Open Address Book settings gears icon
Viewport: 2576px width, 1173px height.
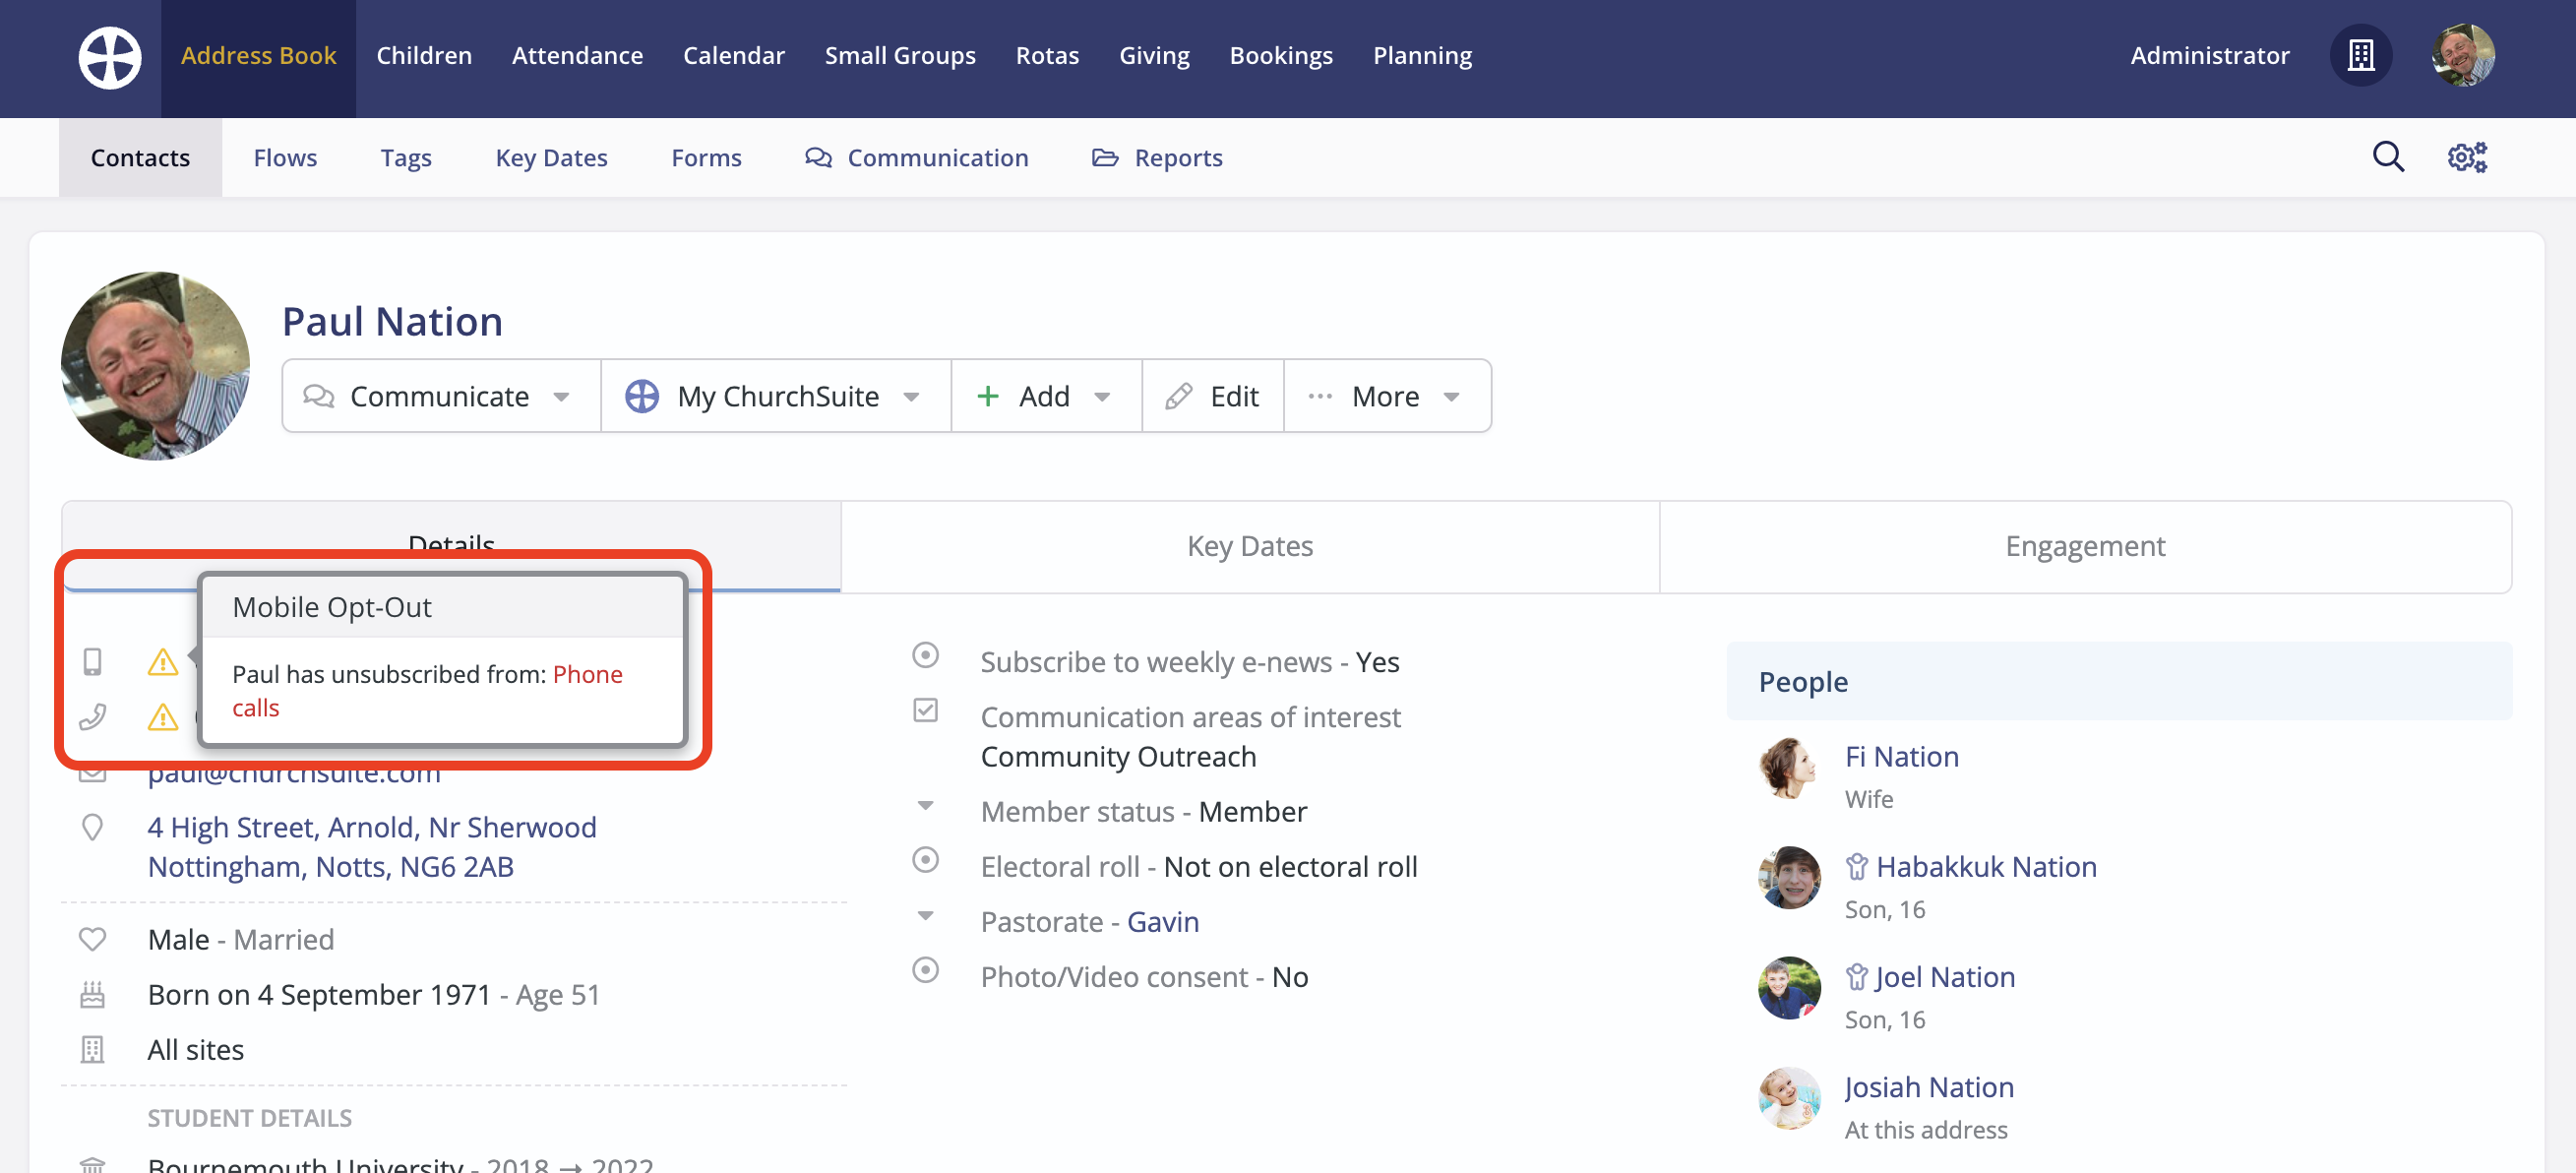pos(2467,157)
